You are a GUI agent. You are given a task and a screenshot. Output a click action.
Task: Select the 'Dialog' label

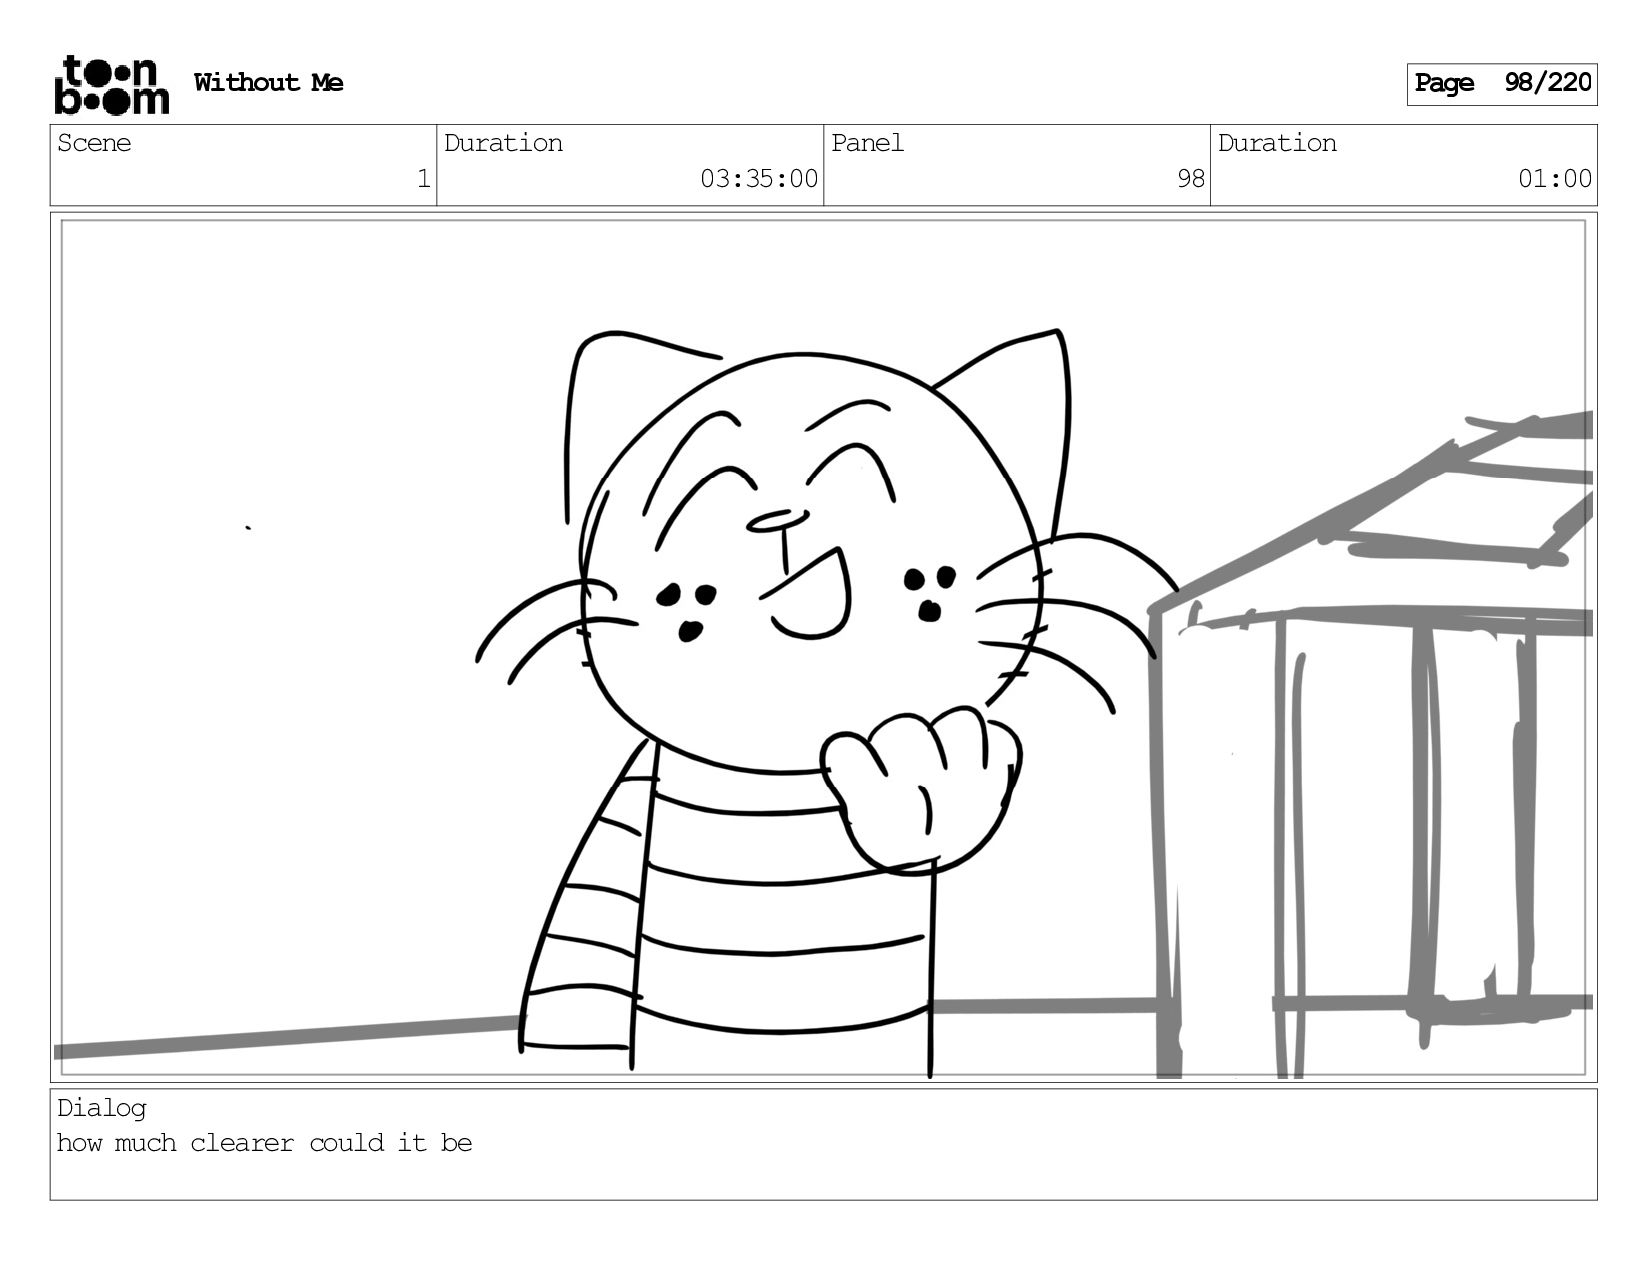pos(101,1108)
